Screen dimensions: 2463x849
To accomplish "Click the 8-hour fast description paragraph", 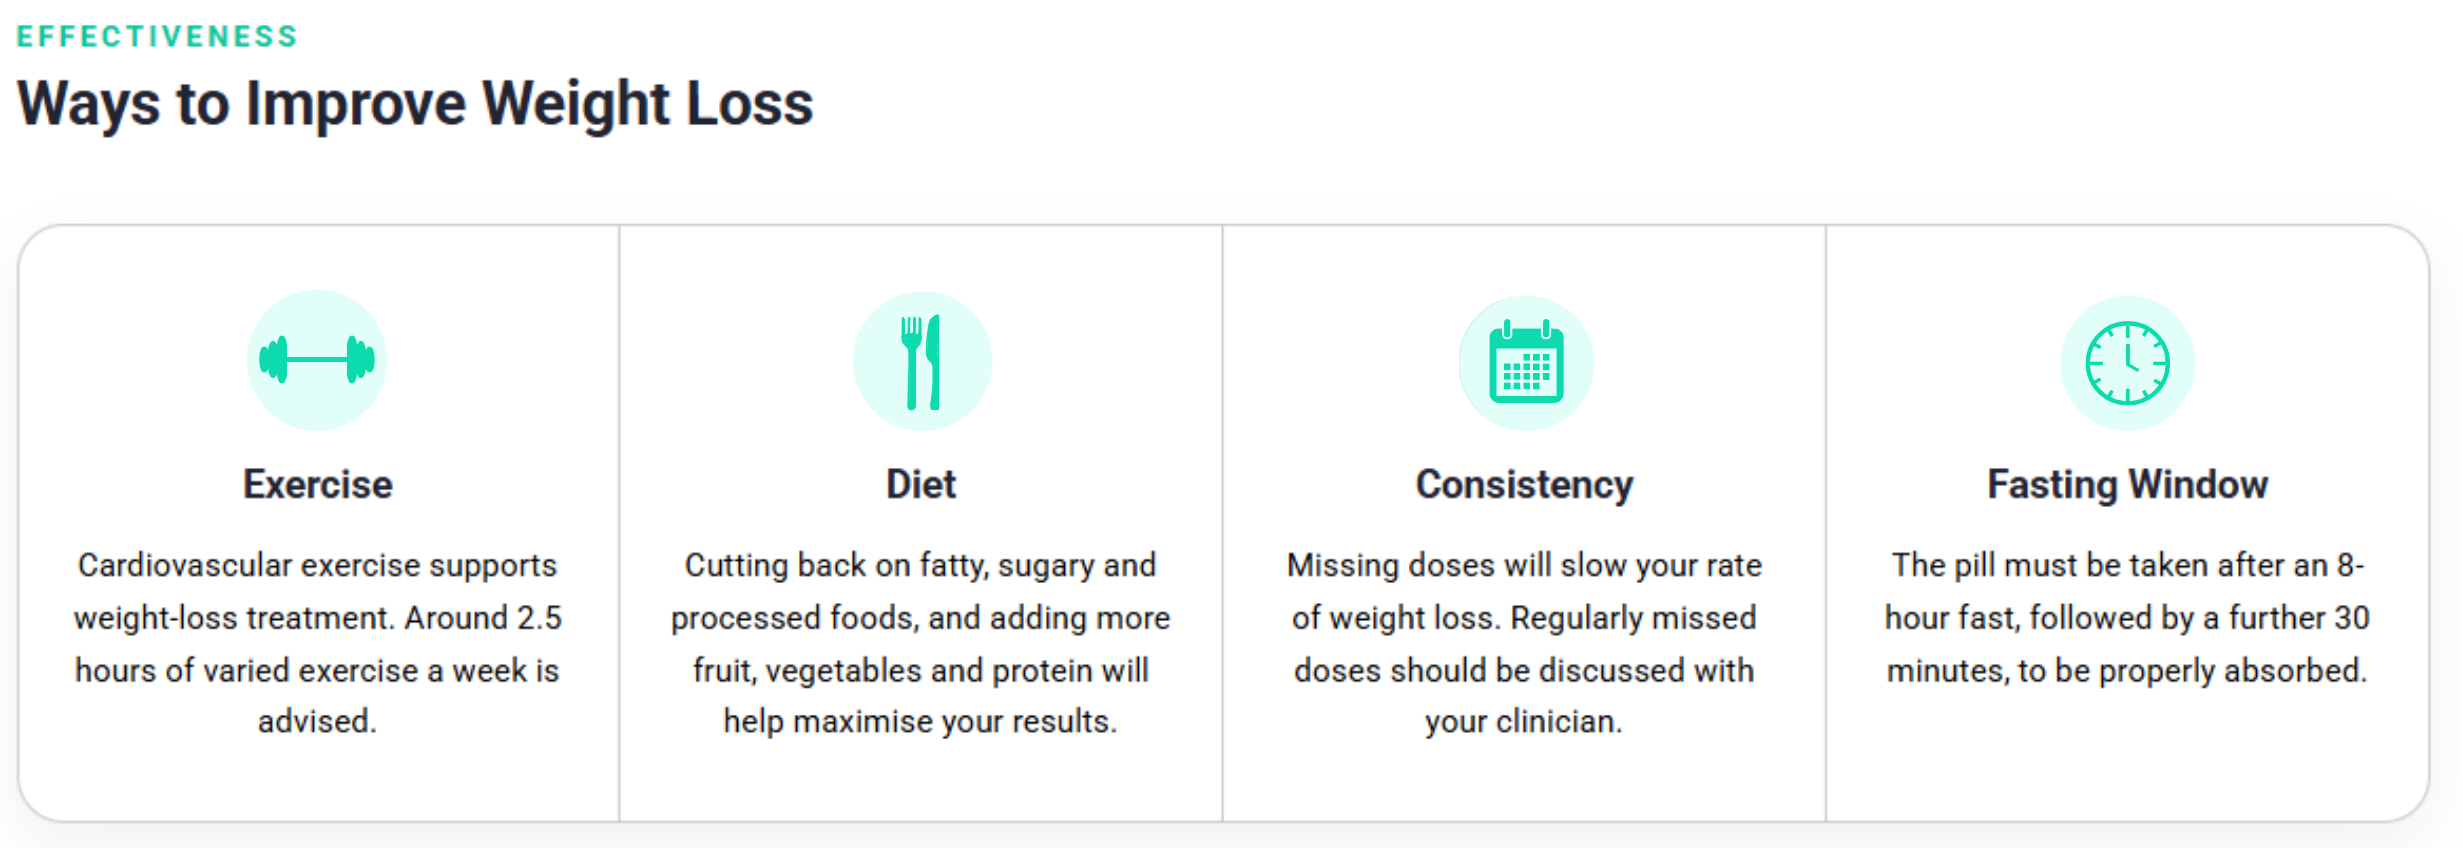I will click(x=2127, y=617).
